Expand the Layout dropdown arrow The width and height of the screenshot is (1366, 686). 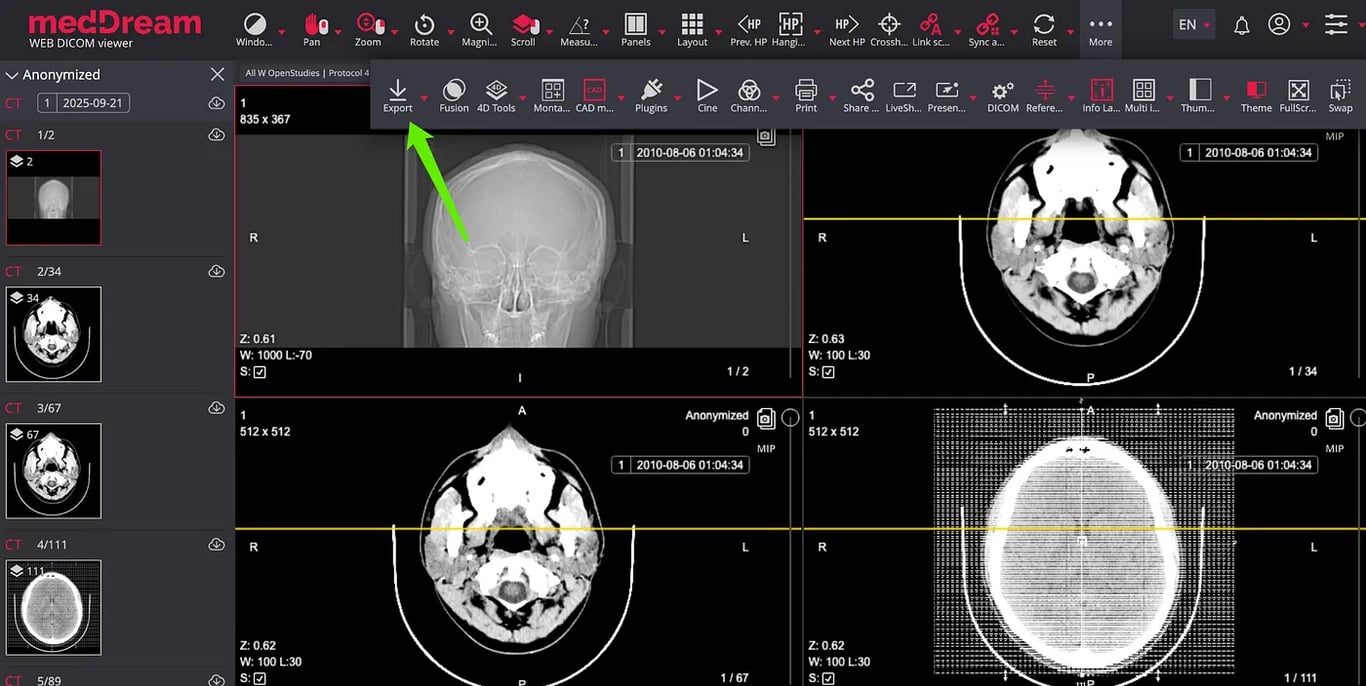pos(719,33)
